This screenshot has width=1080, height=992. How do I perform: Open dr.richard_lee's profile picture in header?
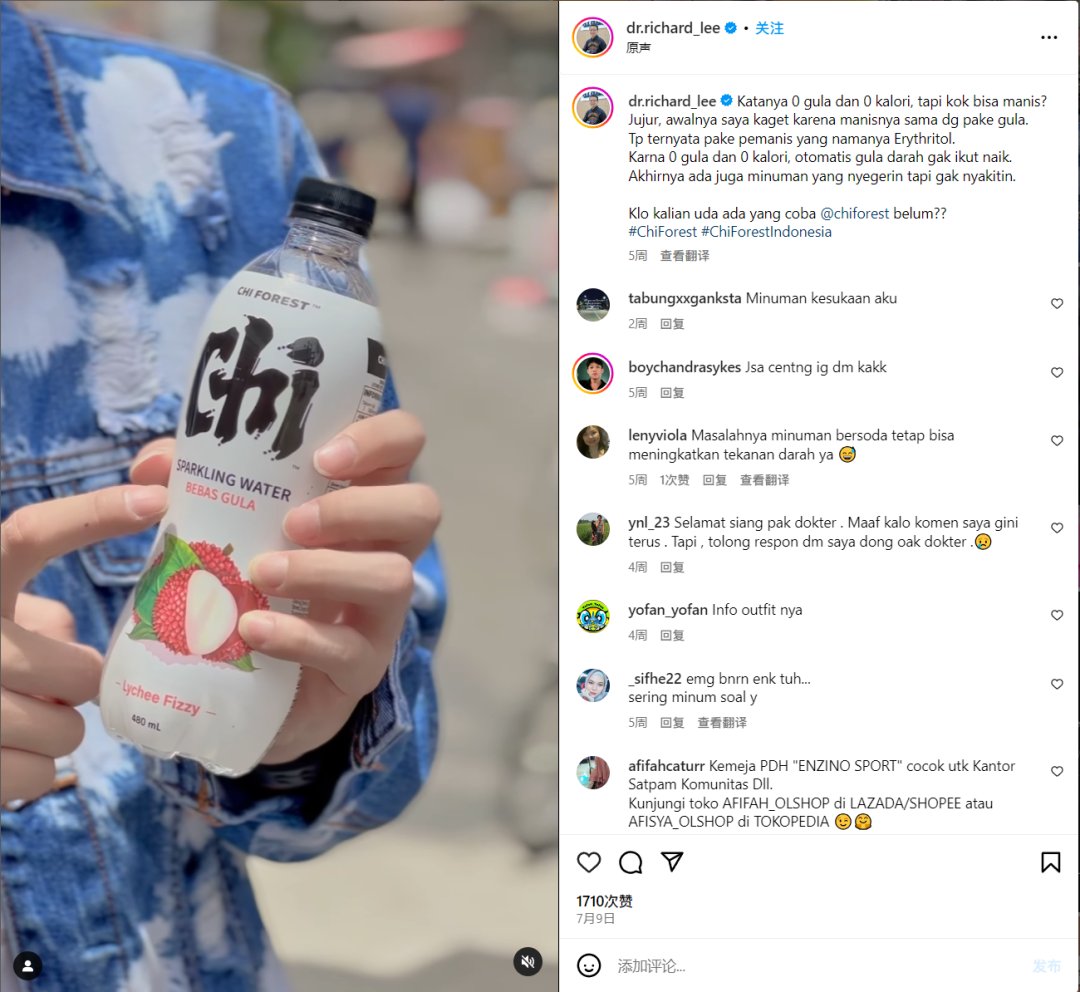coord(592,37)
